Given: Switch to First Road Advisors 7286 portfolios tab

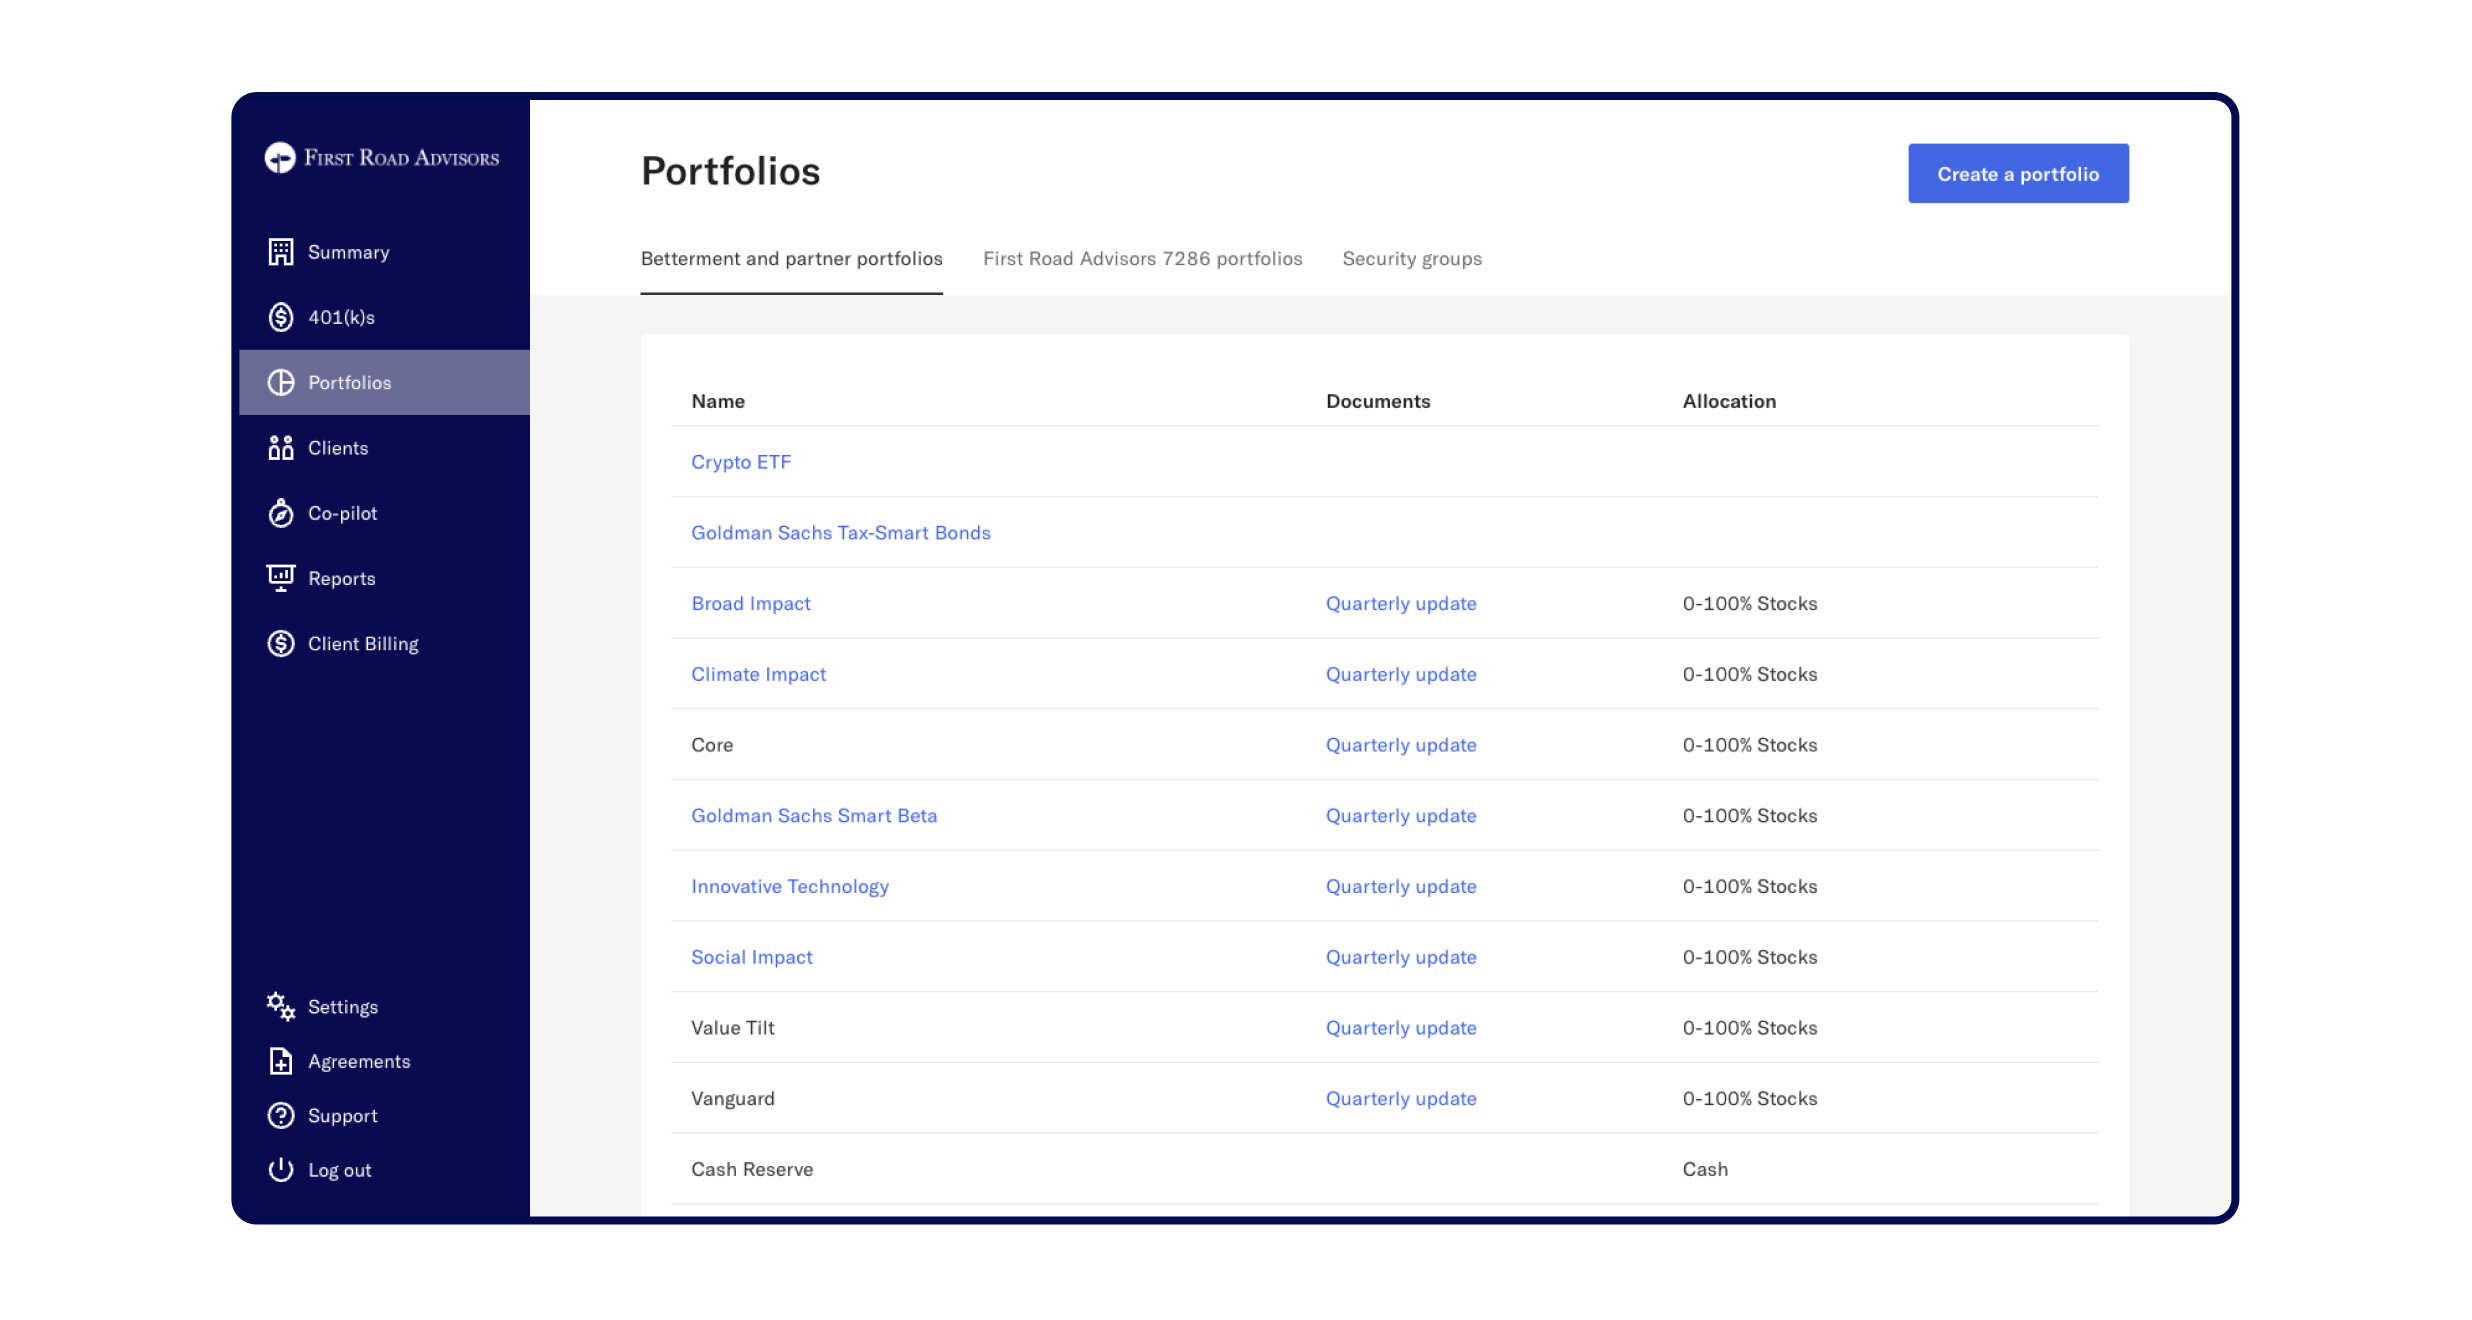Looking at the screenshot, I should pos(1143,259).
